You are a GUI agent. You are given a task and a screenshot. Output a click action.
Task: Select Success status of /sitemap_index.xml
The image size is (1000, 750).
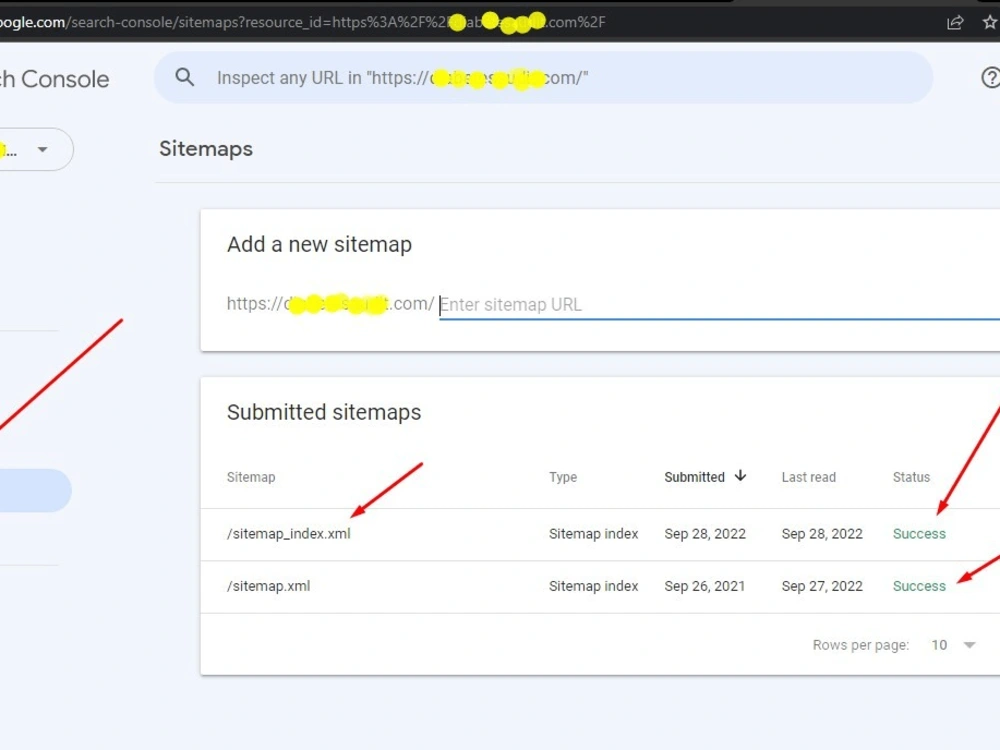click(x=919, y=534)
